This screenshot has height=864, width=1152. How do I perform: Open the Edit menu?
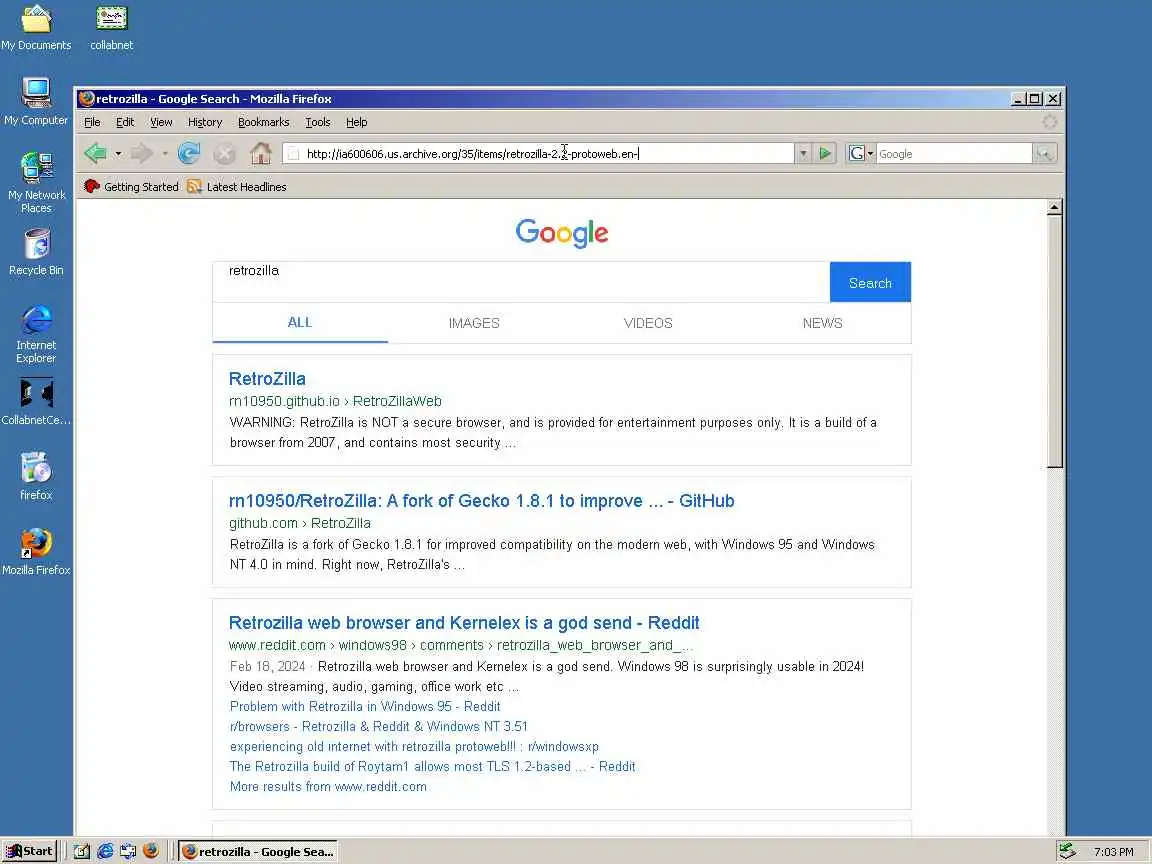[125, 122]
